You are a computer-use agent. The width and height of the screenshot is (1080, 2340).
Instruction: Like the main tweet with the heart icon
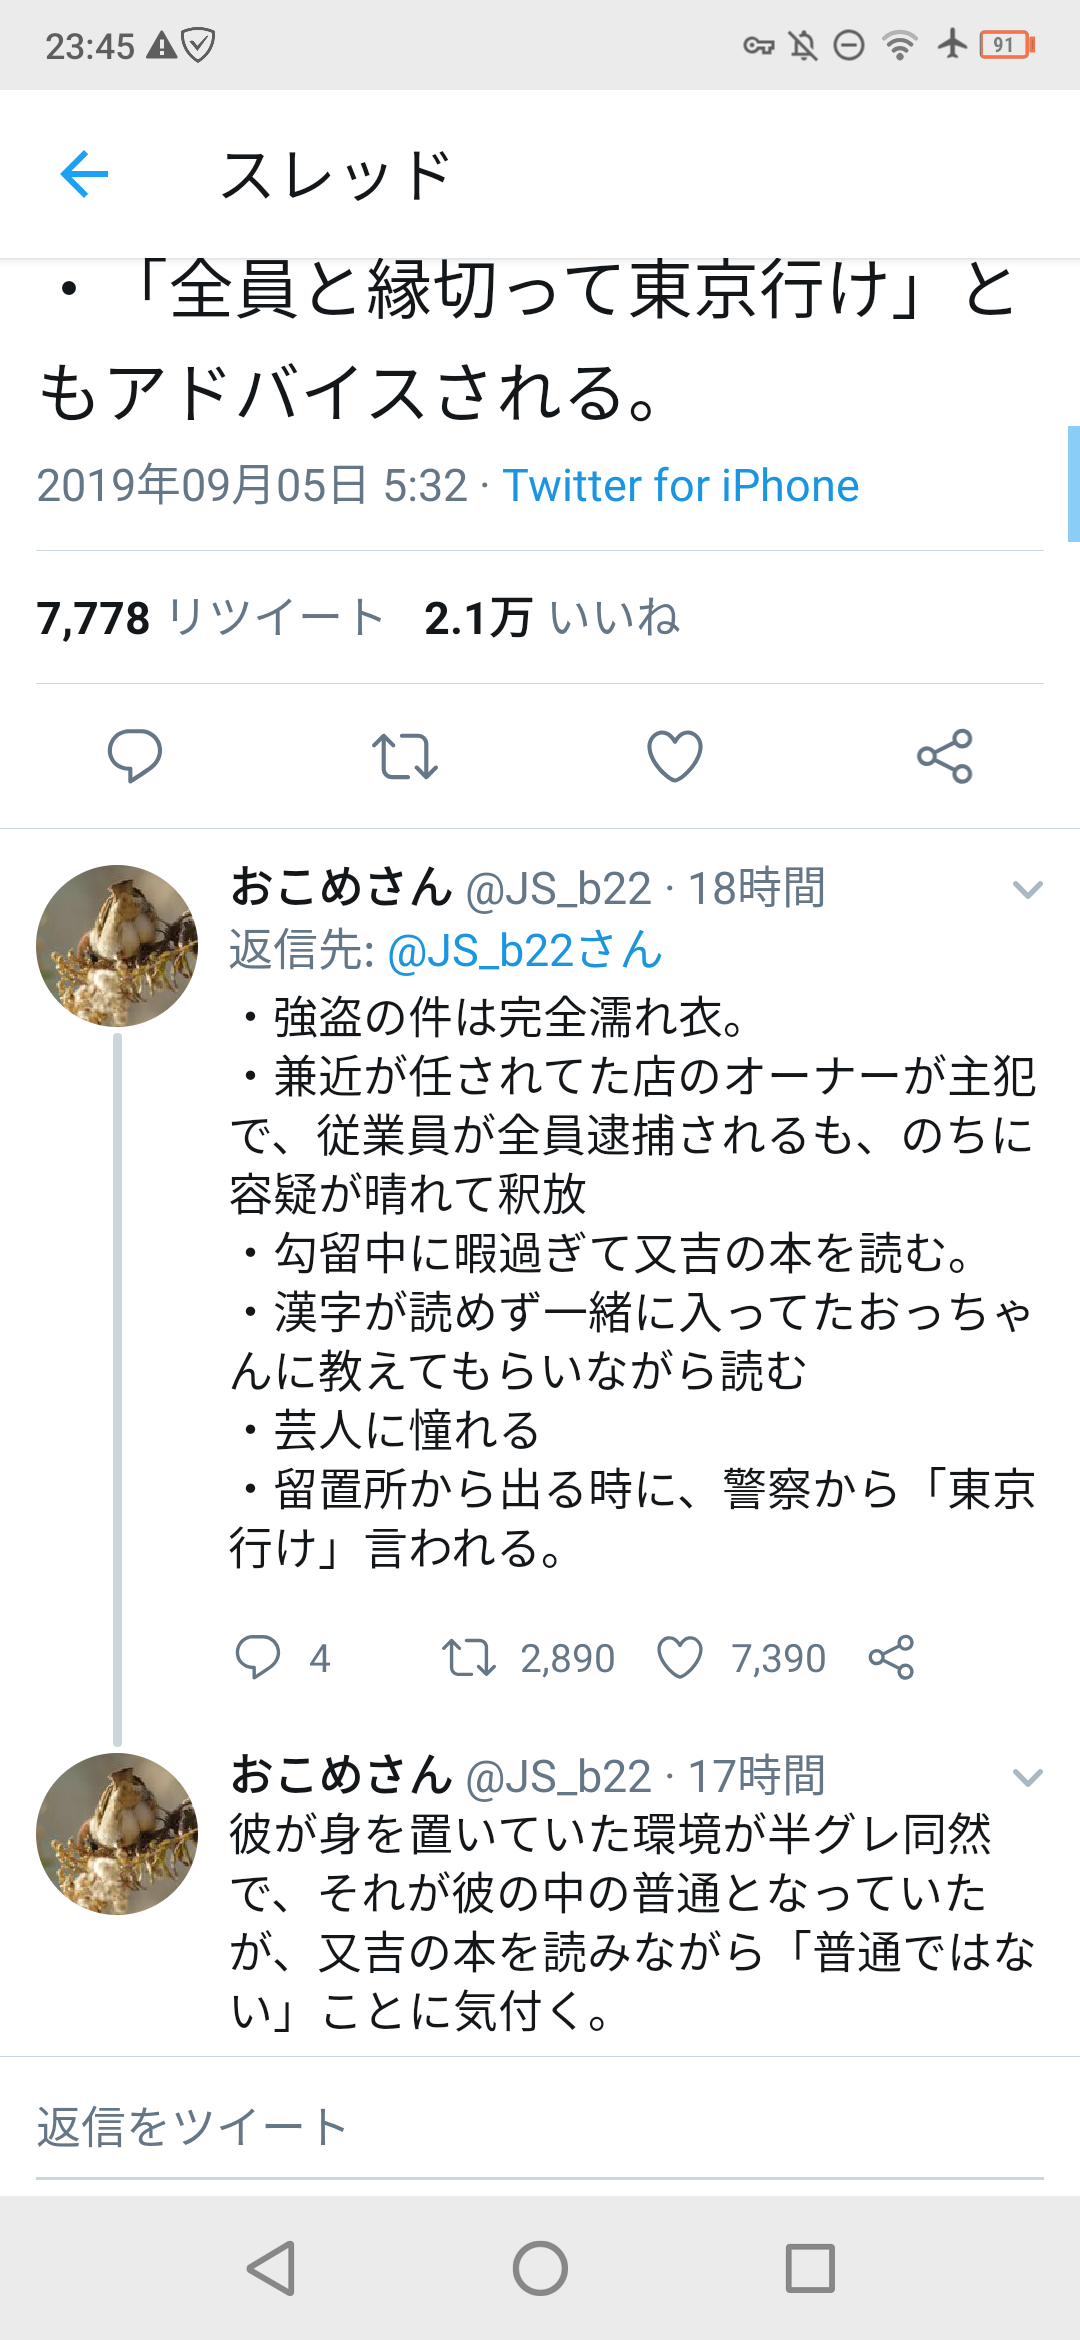(x=675, y=756)
